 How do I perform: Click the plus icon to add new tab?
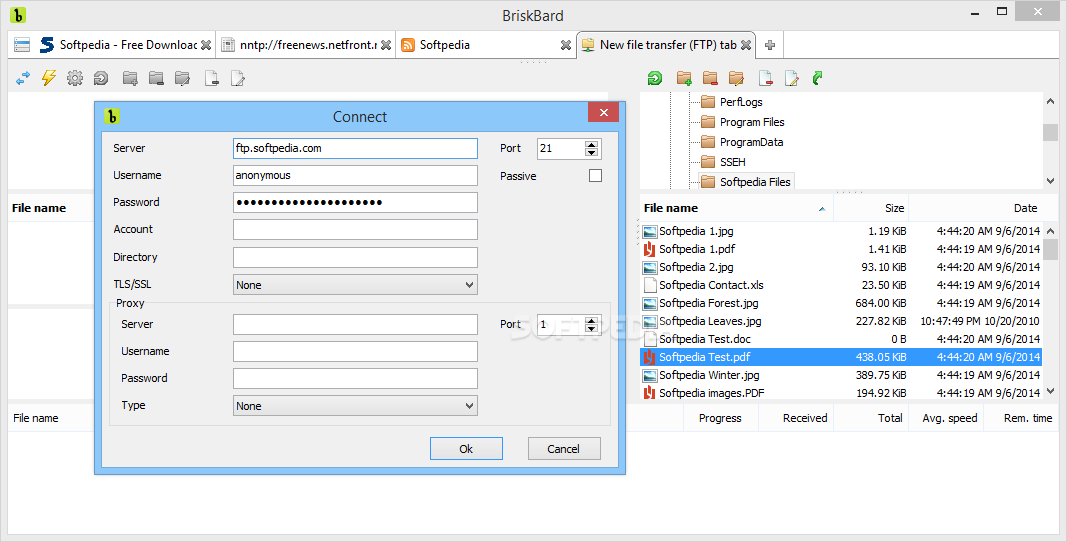pyautogui.click(x=770, y=45)
